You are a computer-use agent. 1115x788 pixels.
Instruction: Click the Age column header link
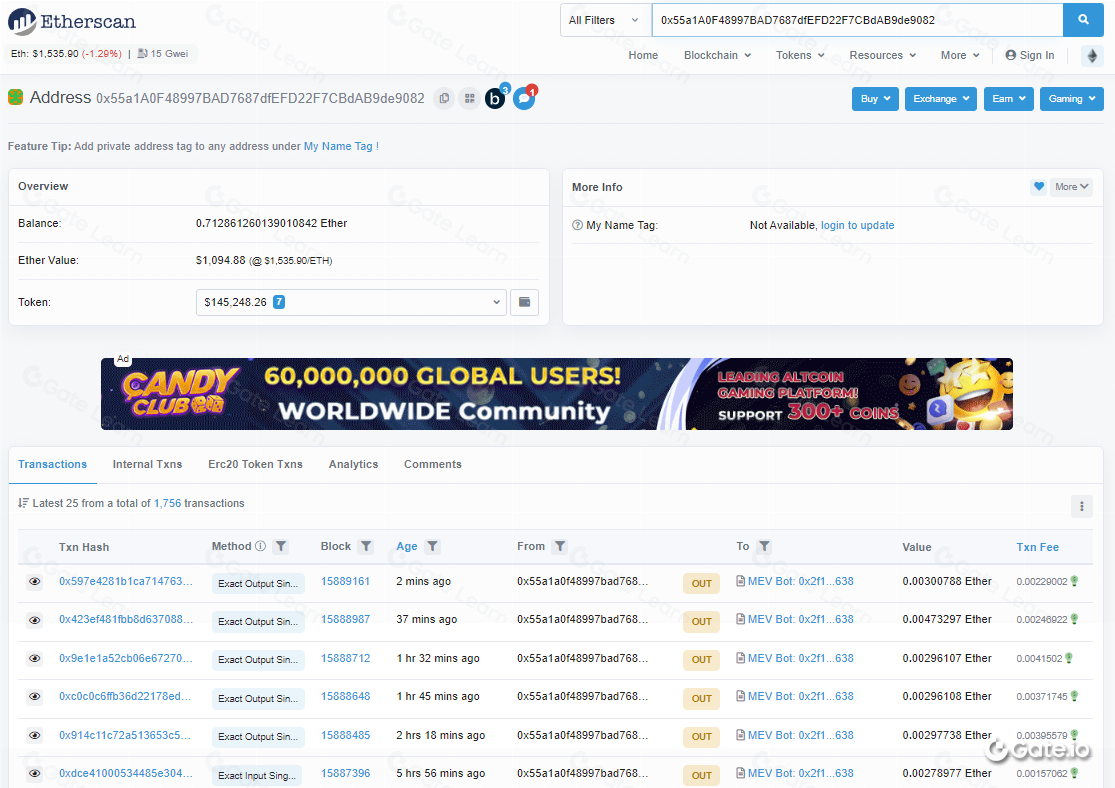tap(407, 547)
